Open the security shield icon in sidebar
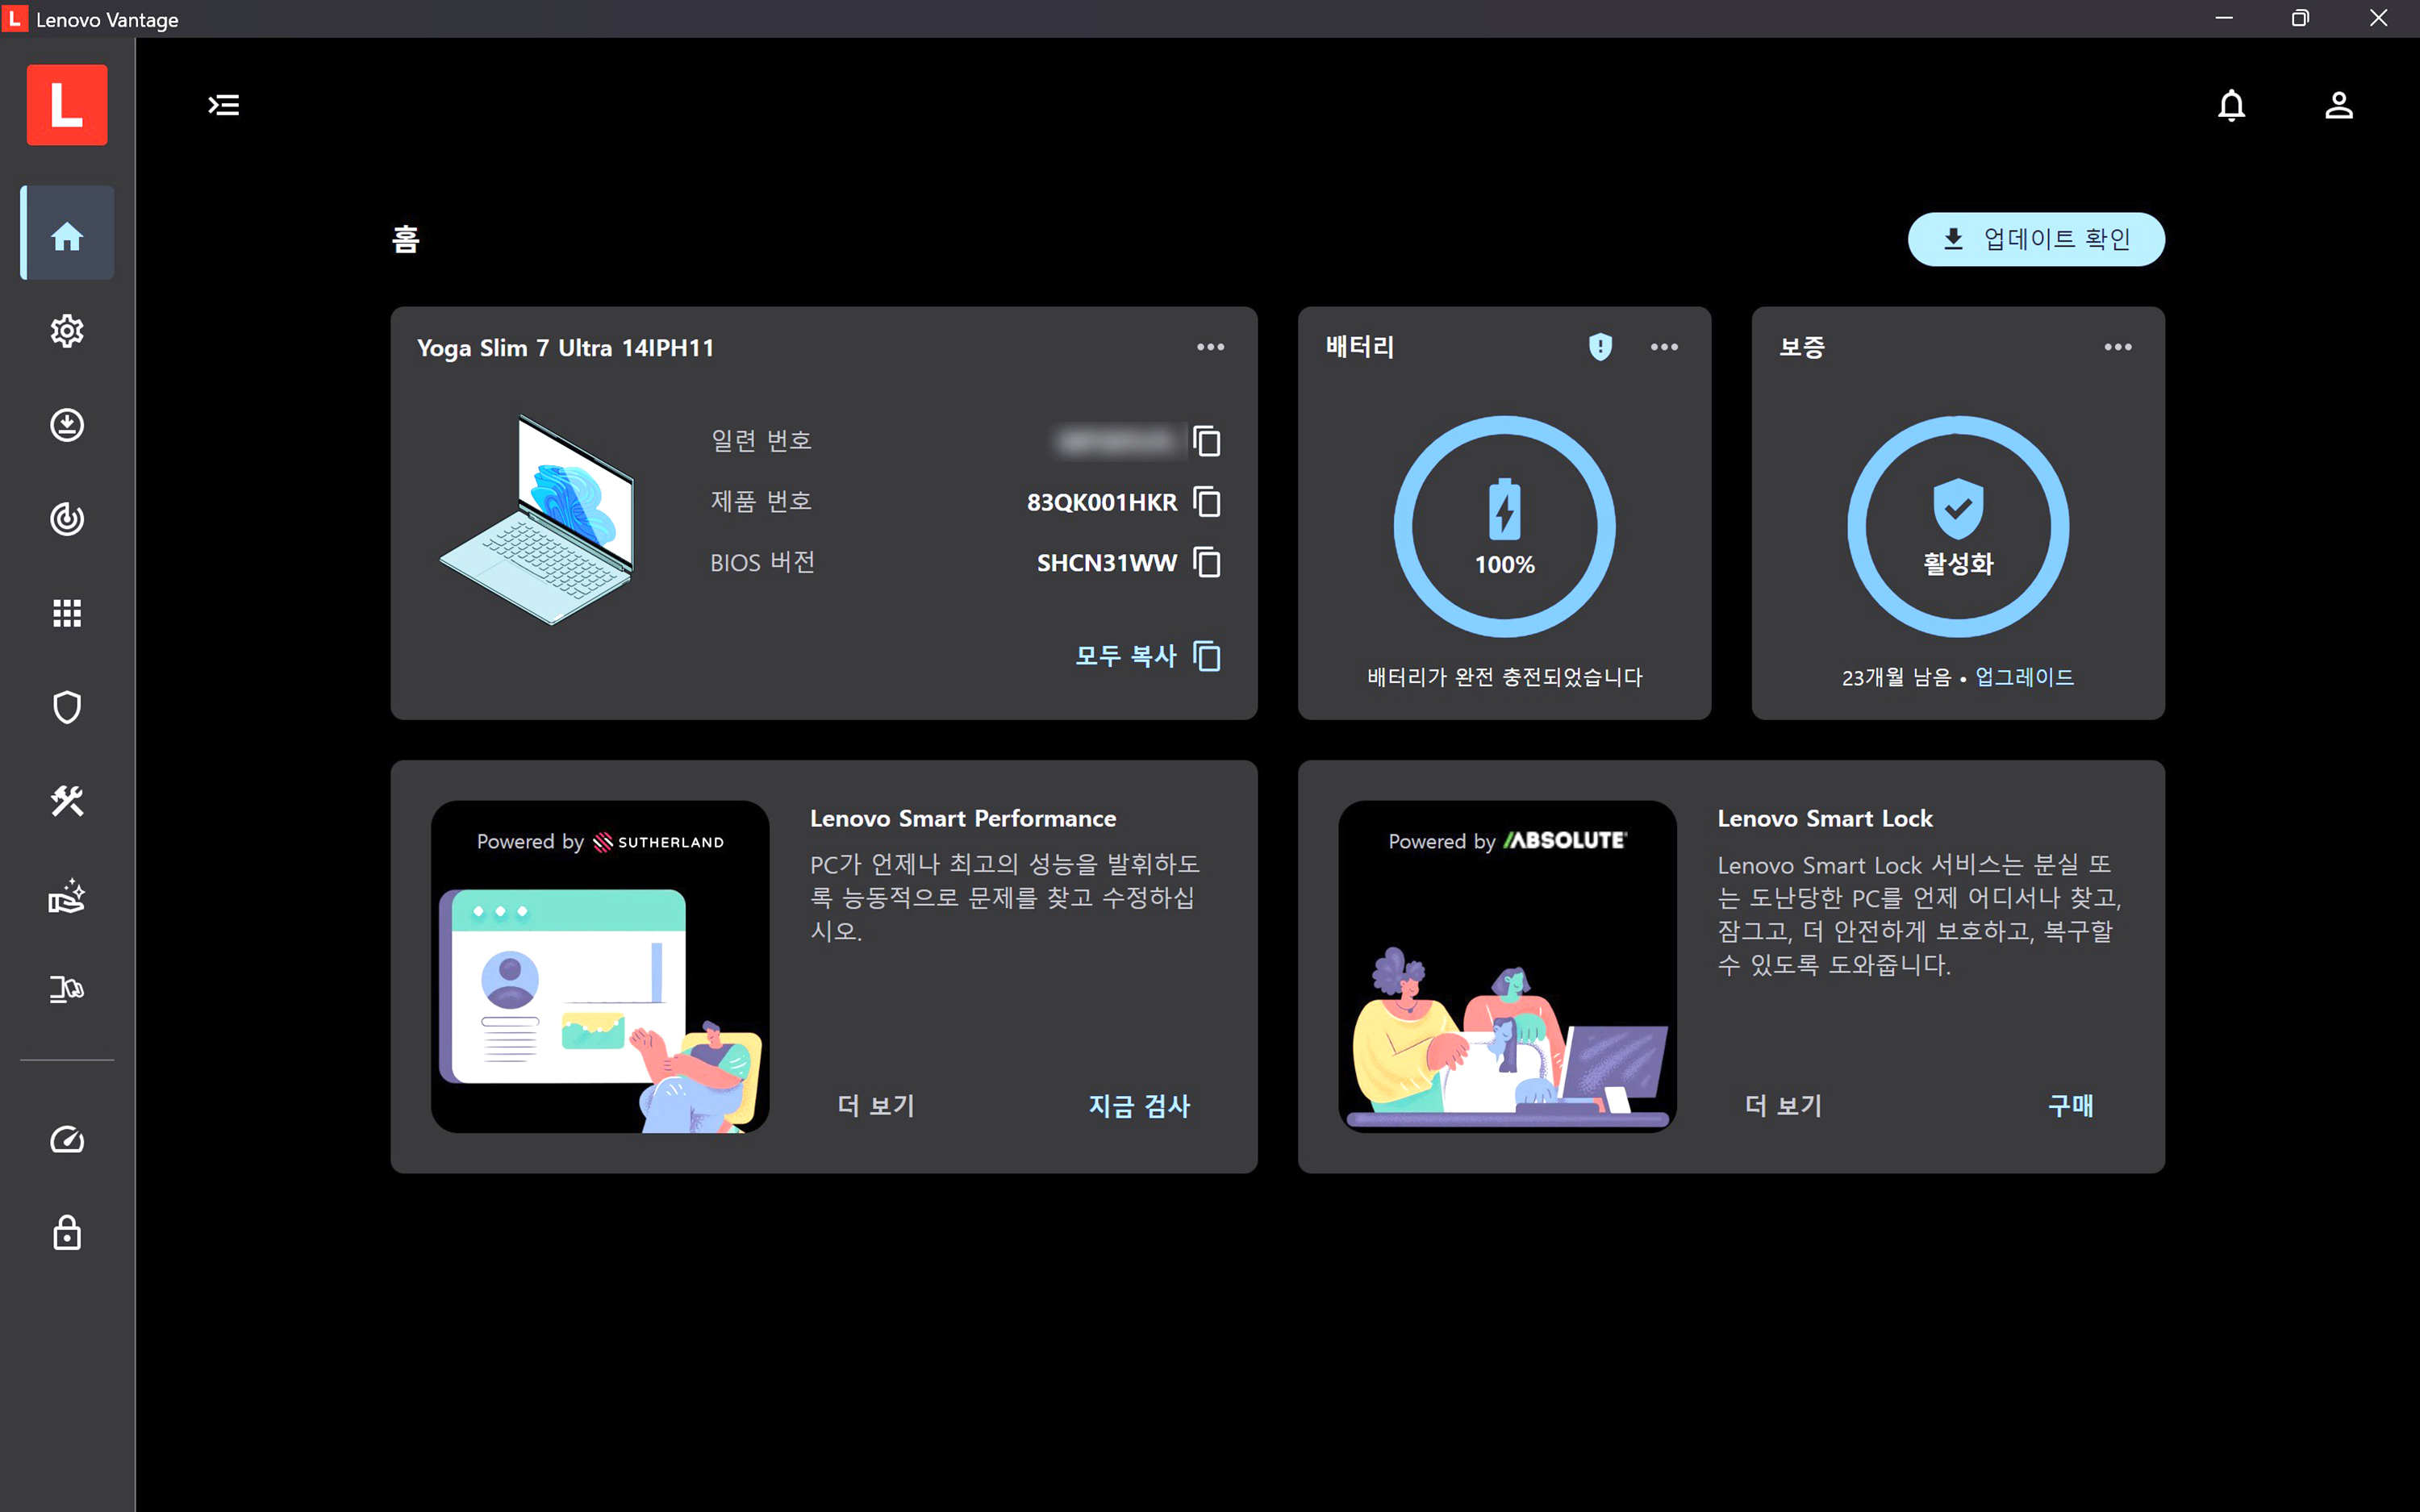The height and width of the screenshot is (1512, 2420). [x=67, y=707]
